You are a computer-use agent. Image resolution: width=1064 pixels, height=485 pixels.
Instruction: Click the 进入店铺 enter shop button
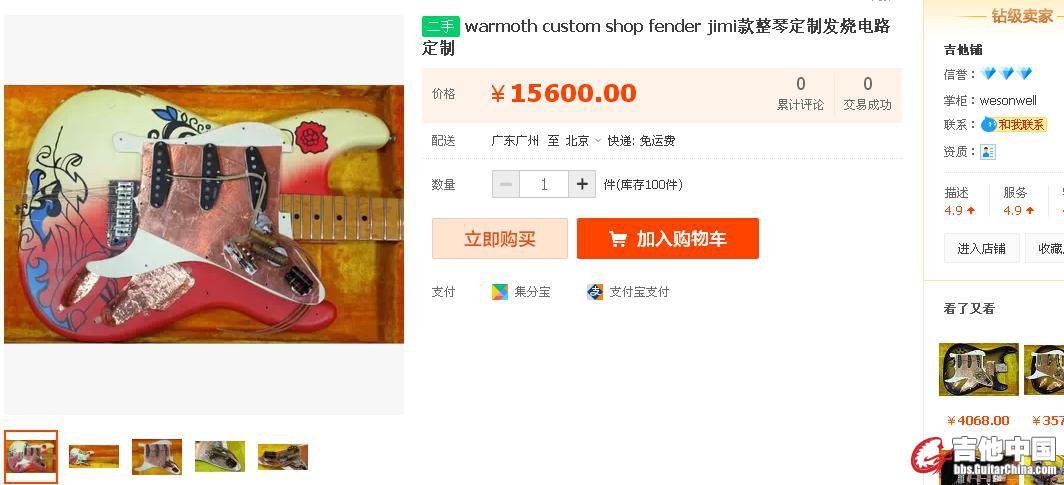click(x=981, y=248)
